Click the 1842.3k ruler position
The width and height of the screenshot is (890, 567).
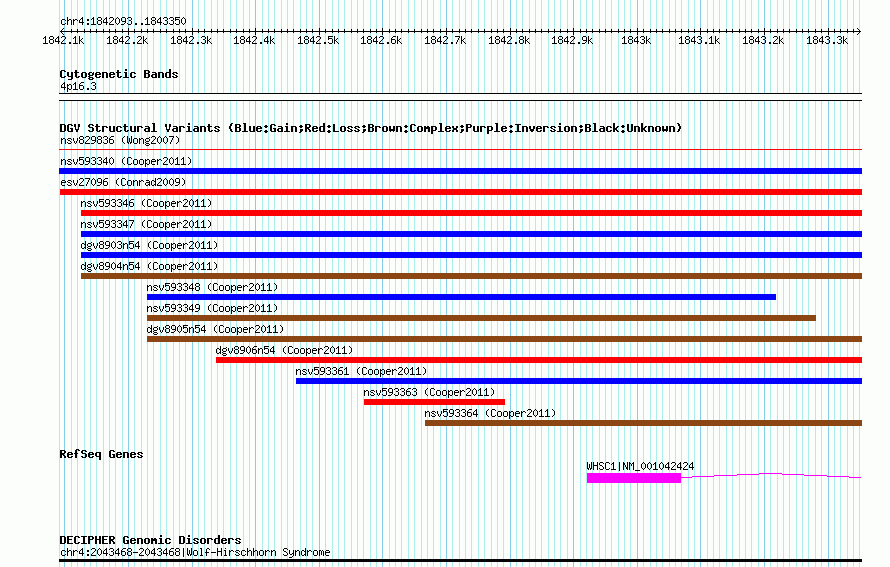(191, 40)
